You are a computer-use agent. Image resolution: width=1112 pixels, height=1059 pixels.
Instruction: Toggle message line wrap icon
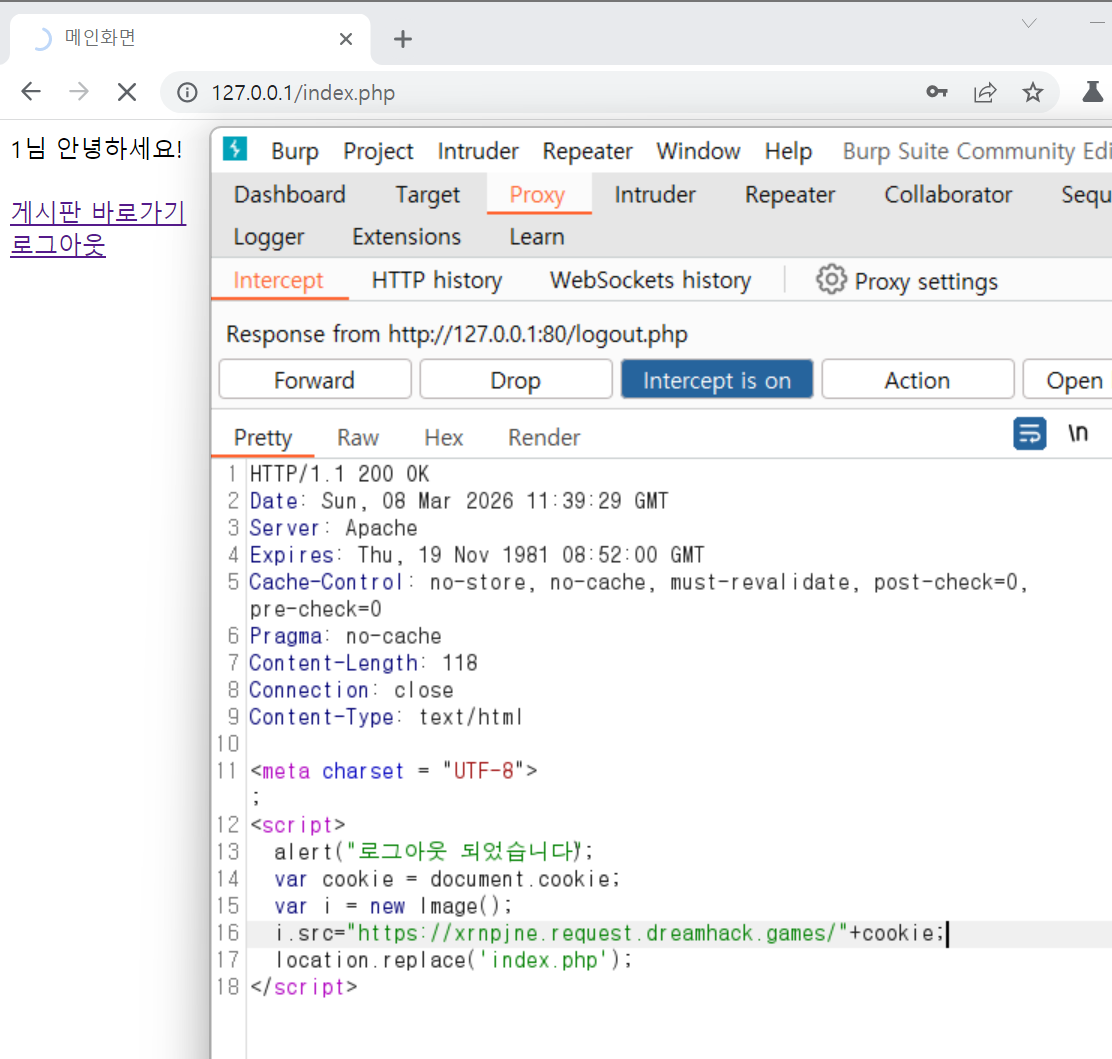(x=1030, y=433)
